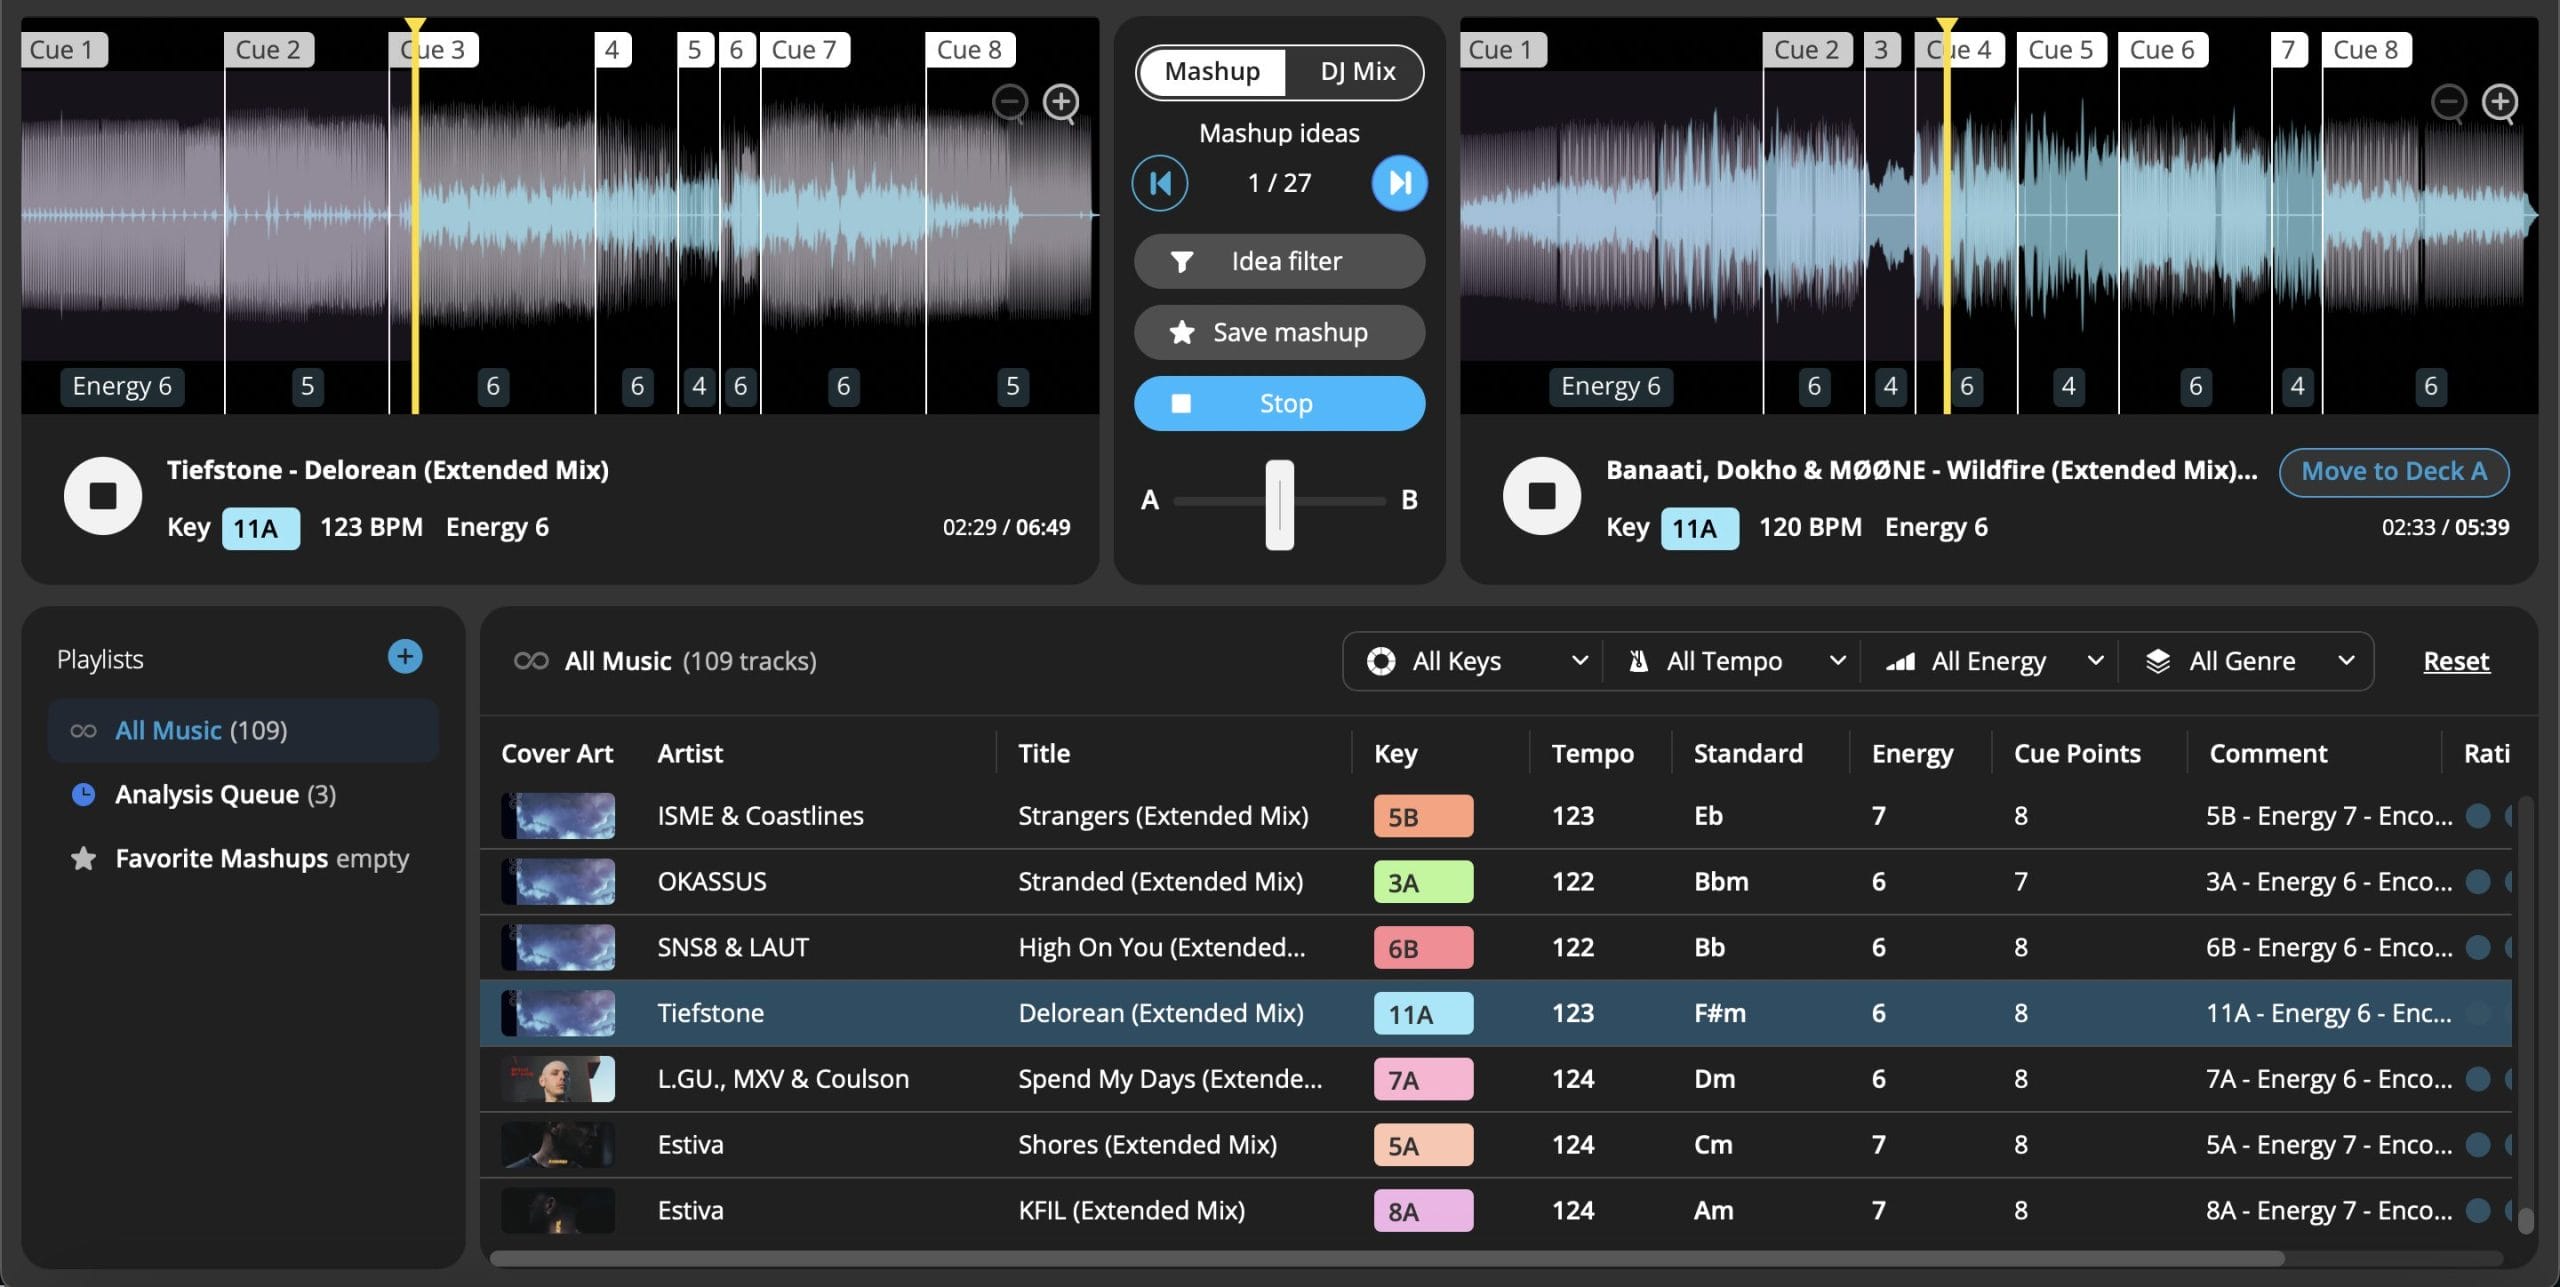Click the Move to Deck A button
2560x1287 pixels.
coord(2393,471)
